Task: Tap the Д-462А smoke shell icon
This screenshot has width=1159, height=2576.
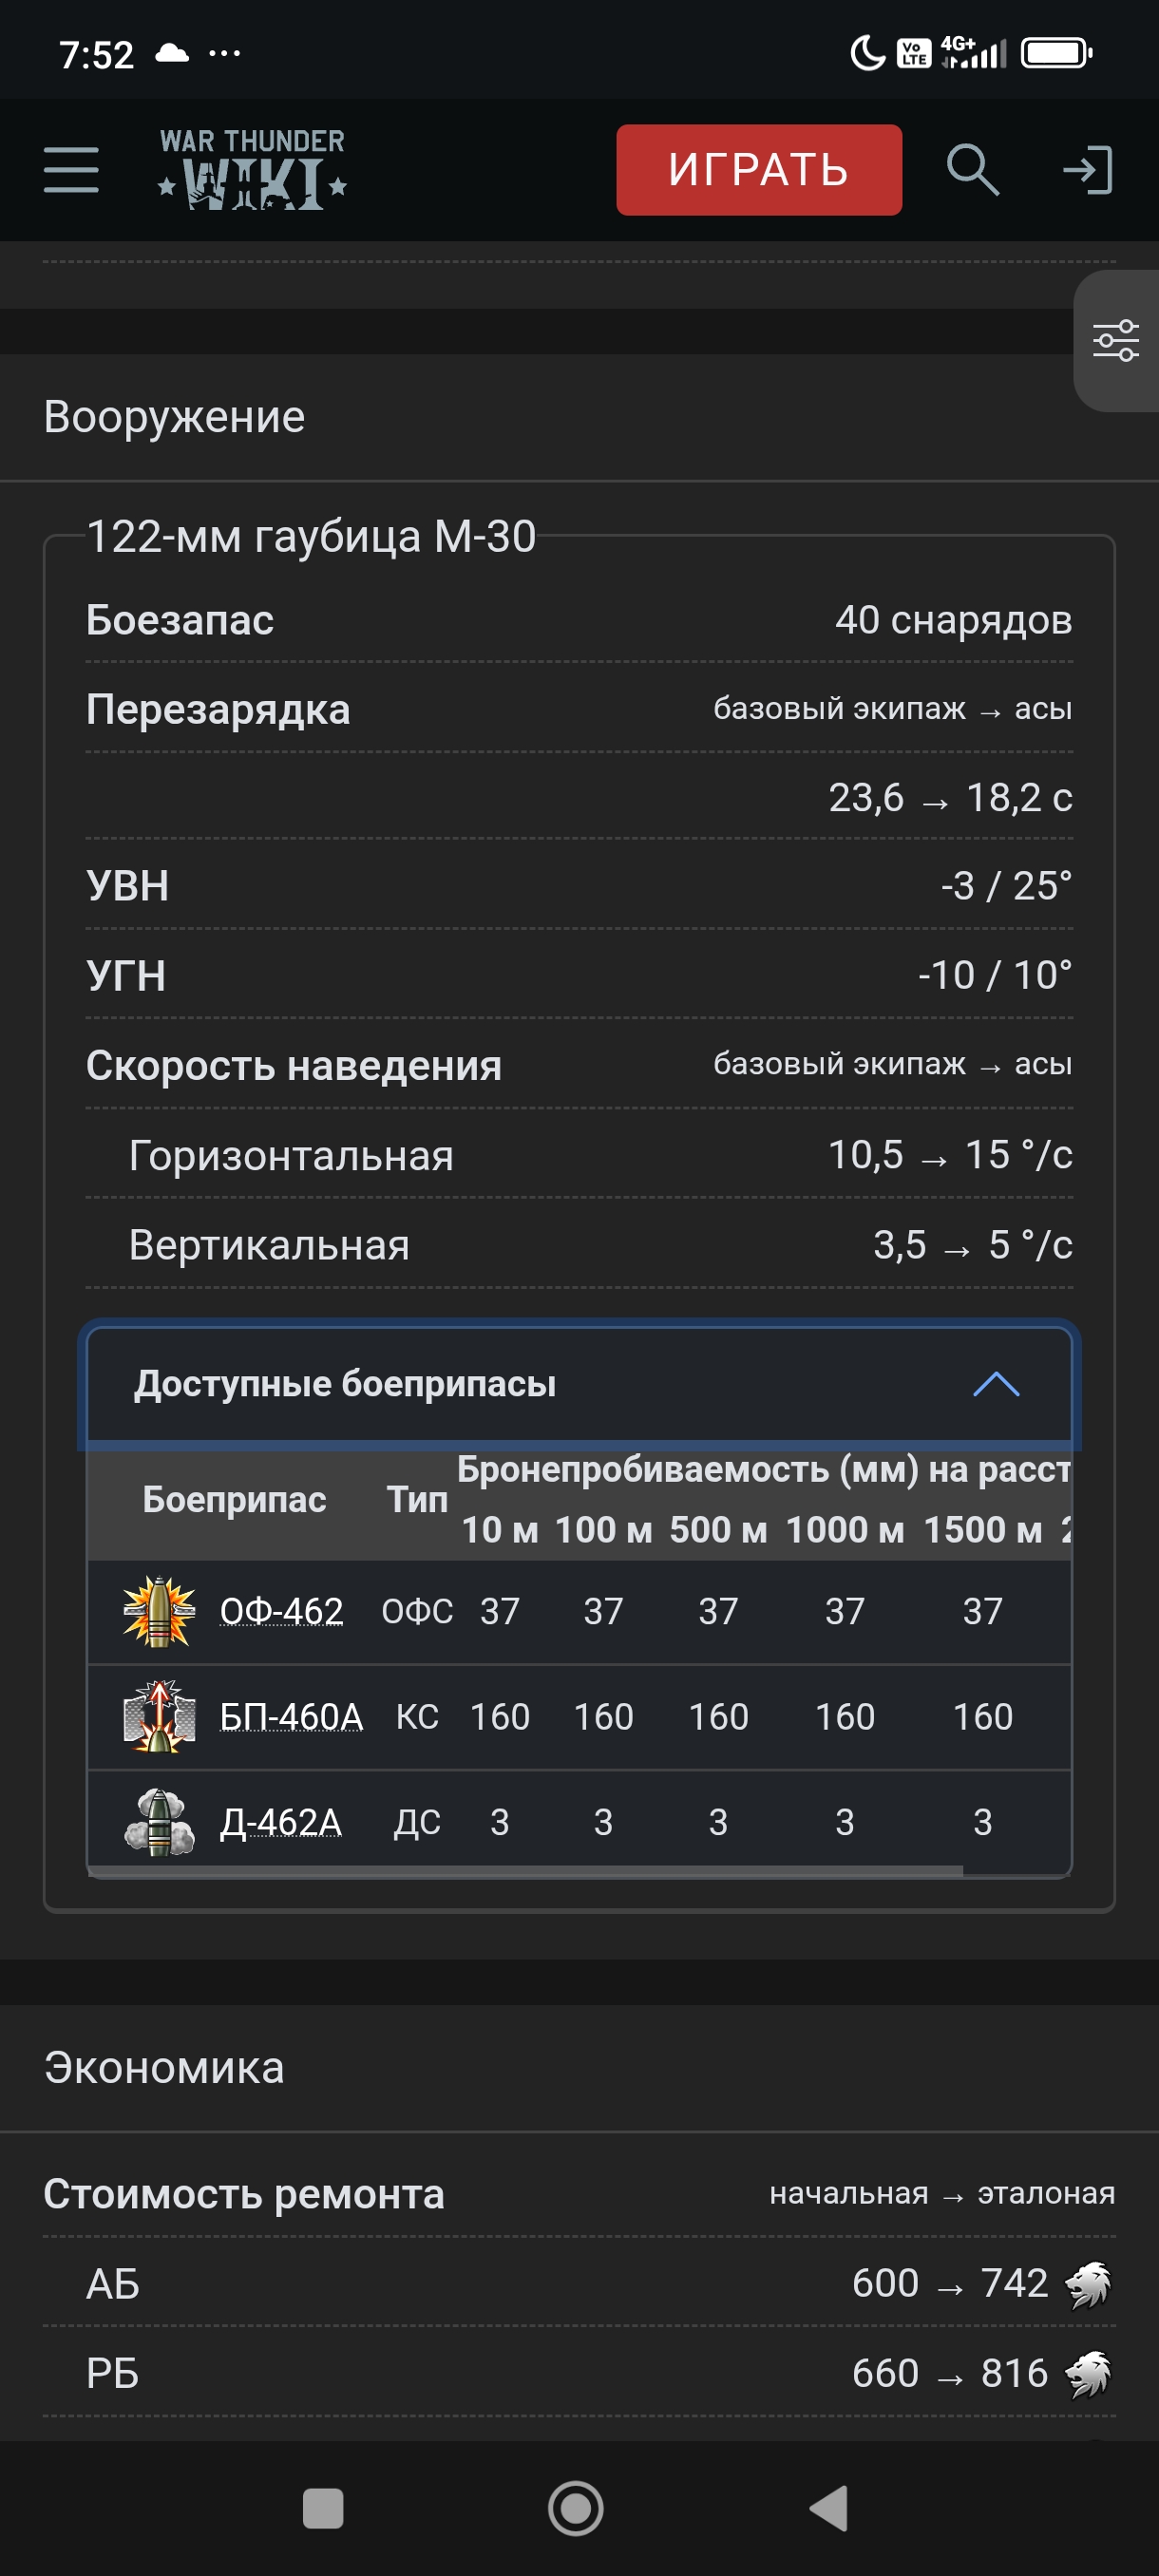Action: 158,1822
